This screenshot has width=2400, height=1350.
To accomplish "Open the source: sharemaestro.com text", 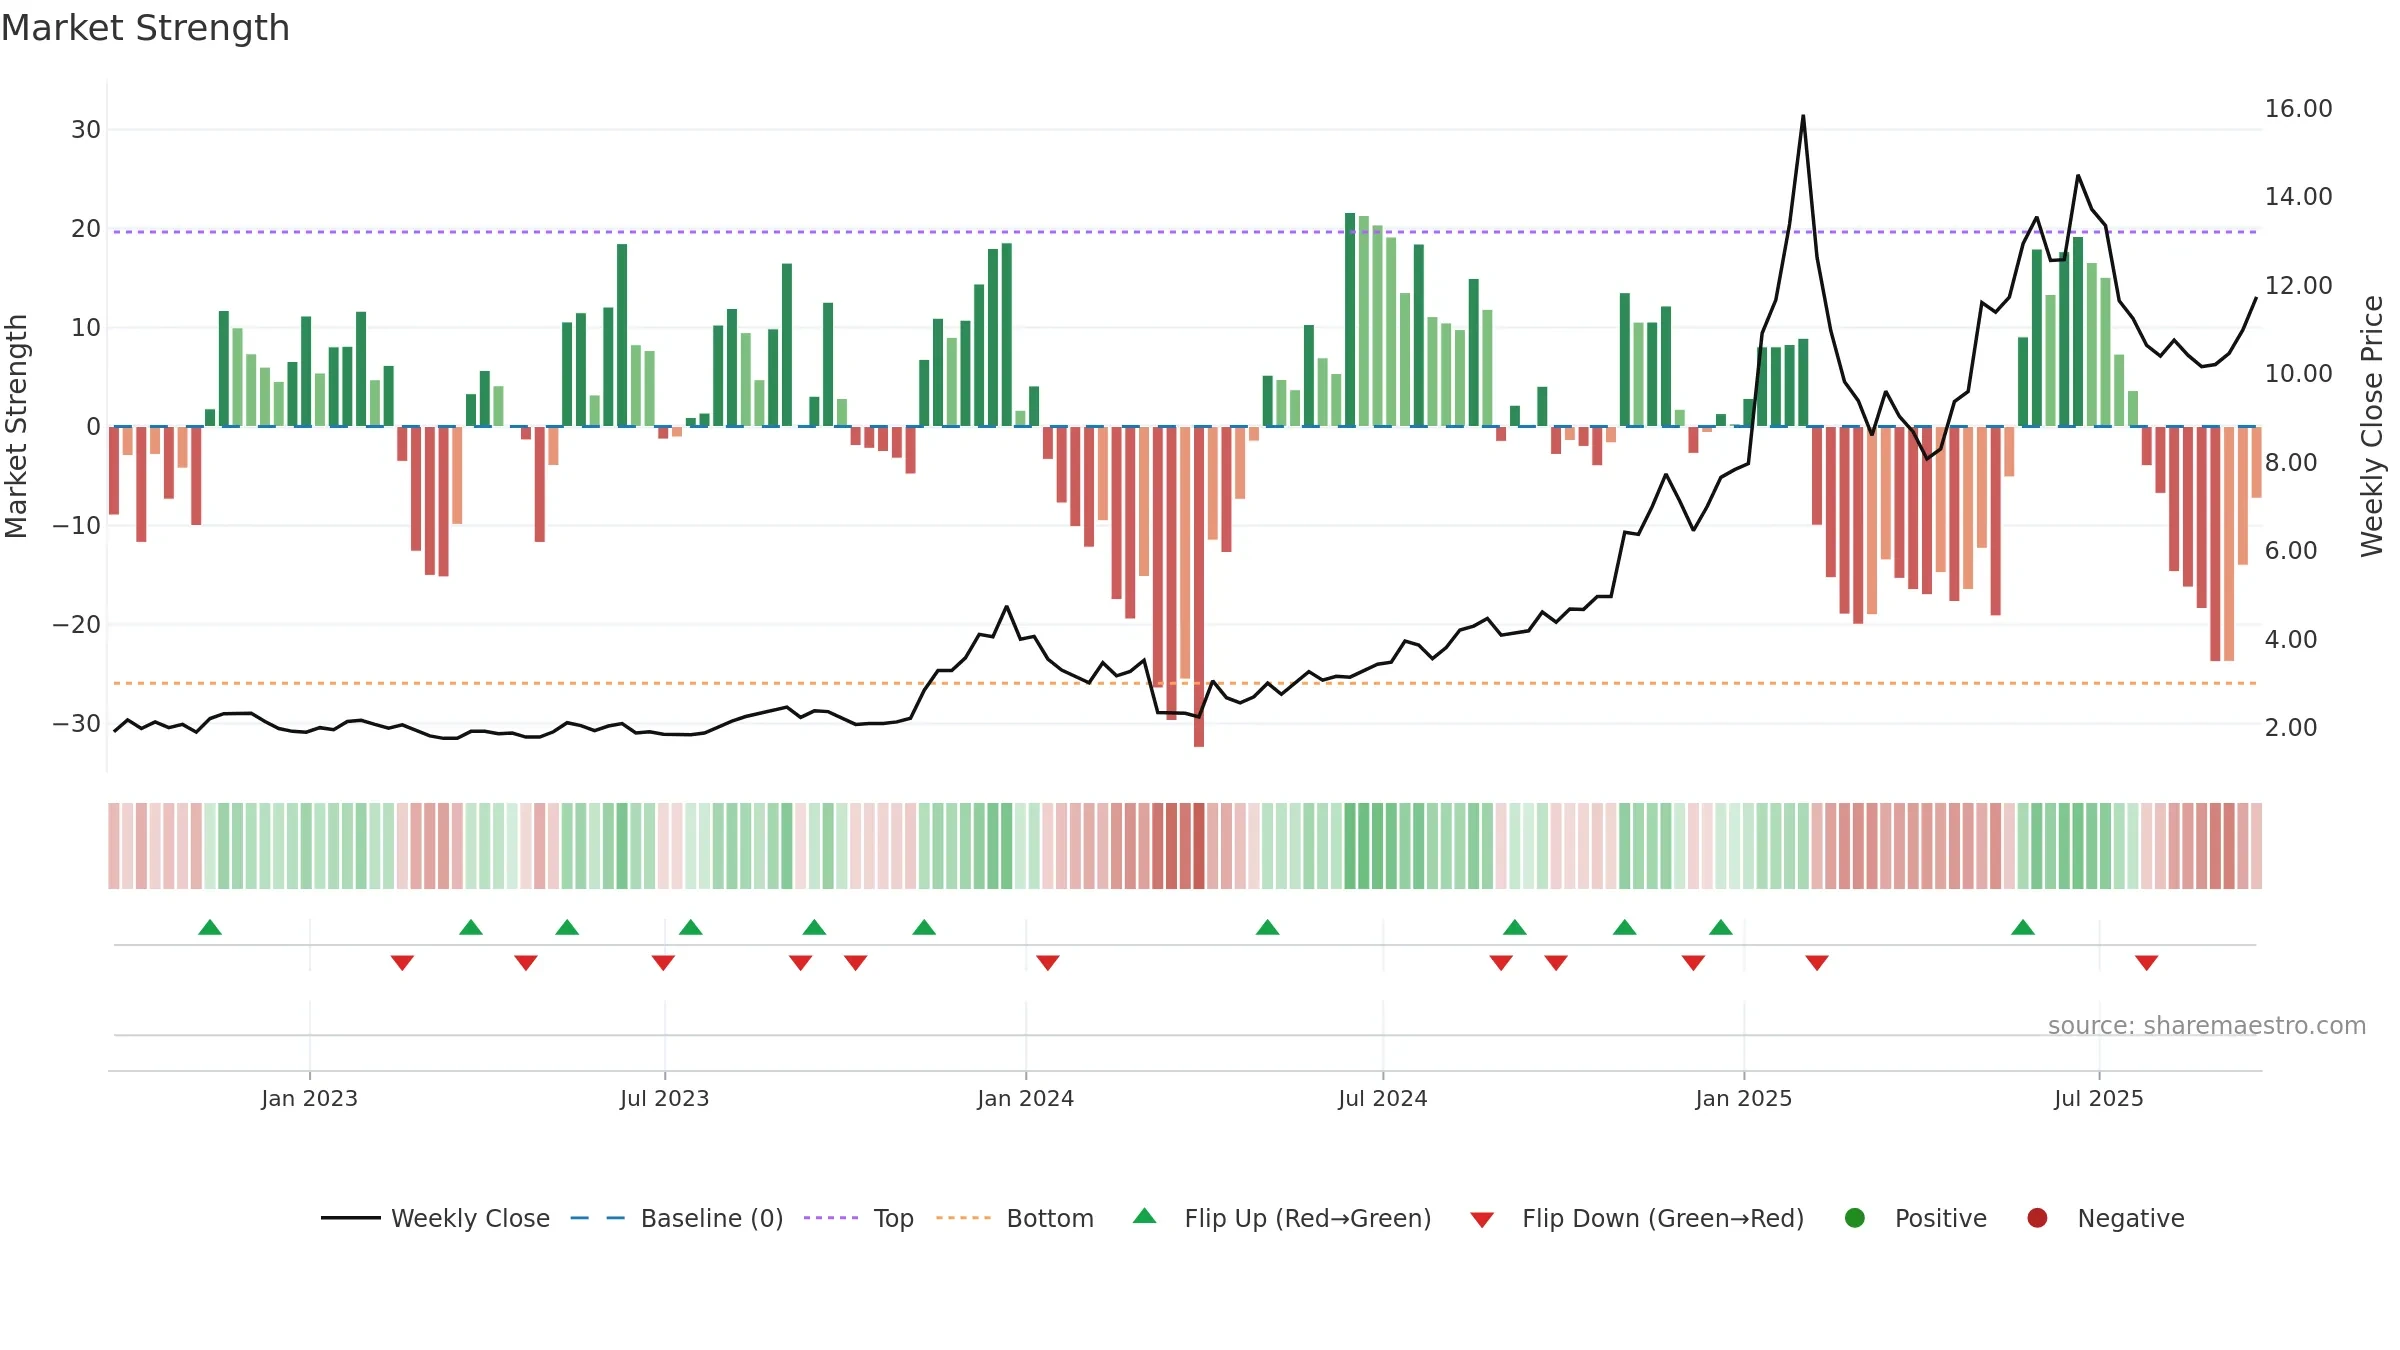I will click(x=2207, y=1026).
